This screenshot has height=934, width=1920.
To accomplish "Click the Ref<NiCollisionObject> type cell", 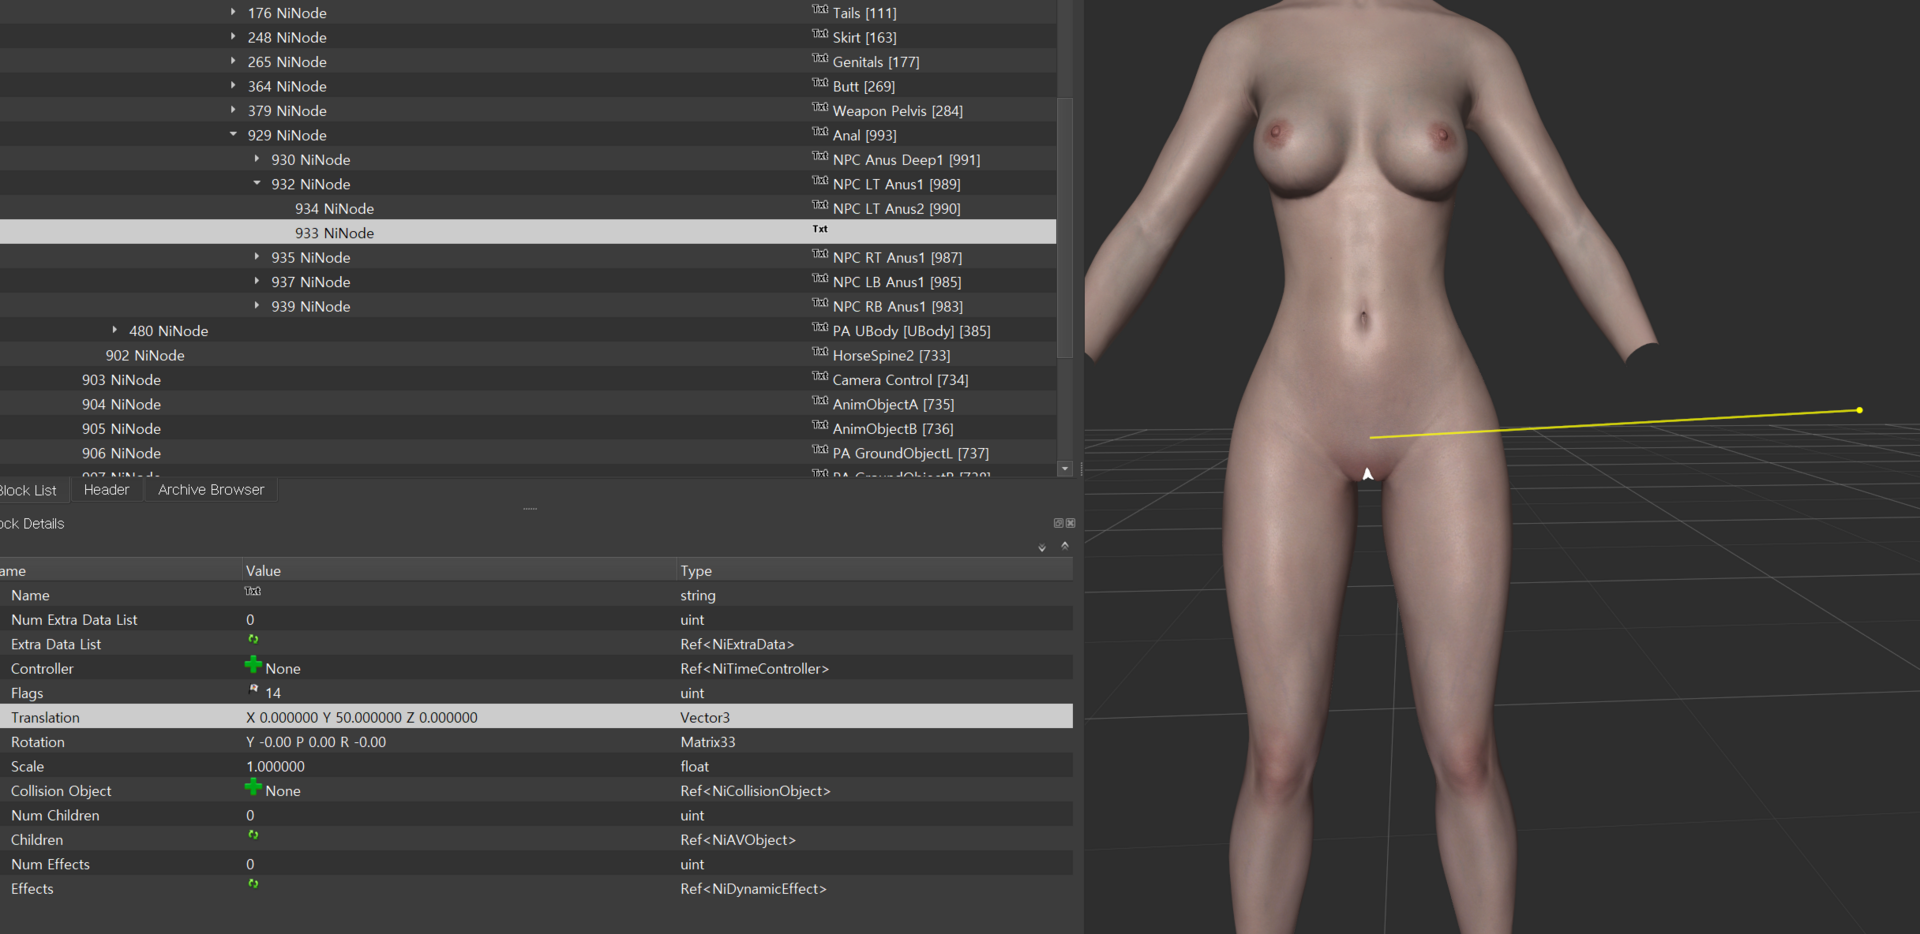I will (x=755, y=791).
